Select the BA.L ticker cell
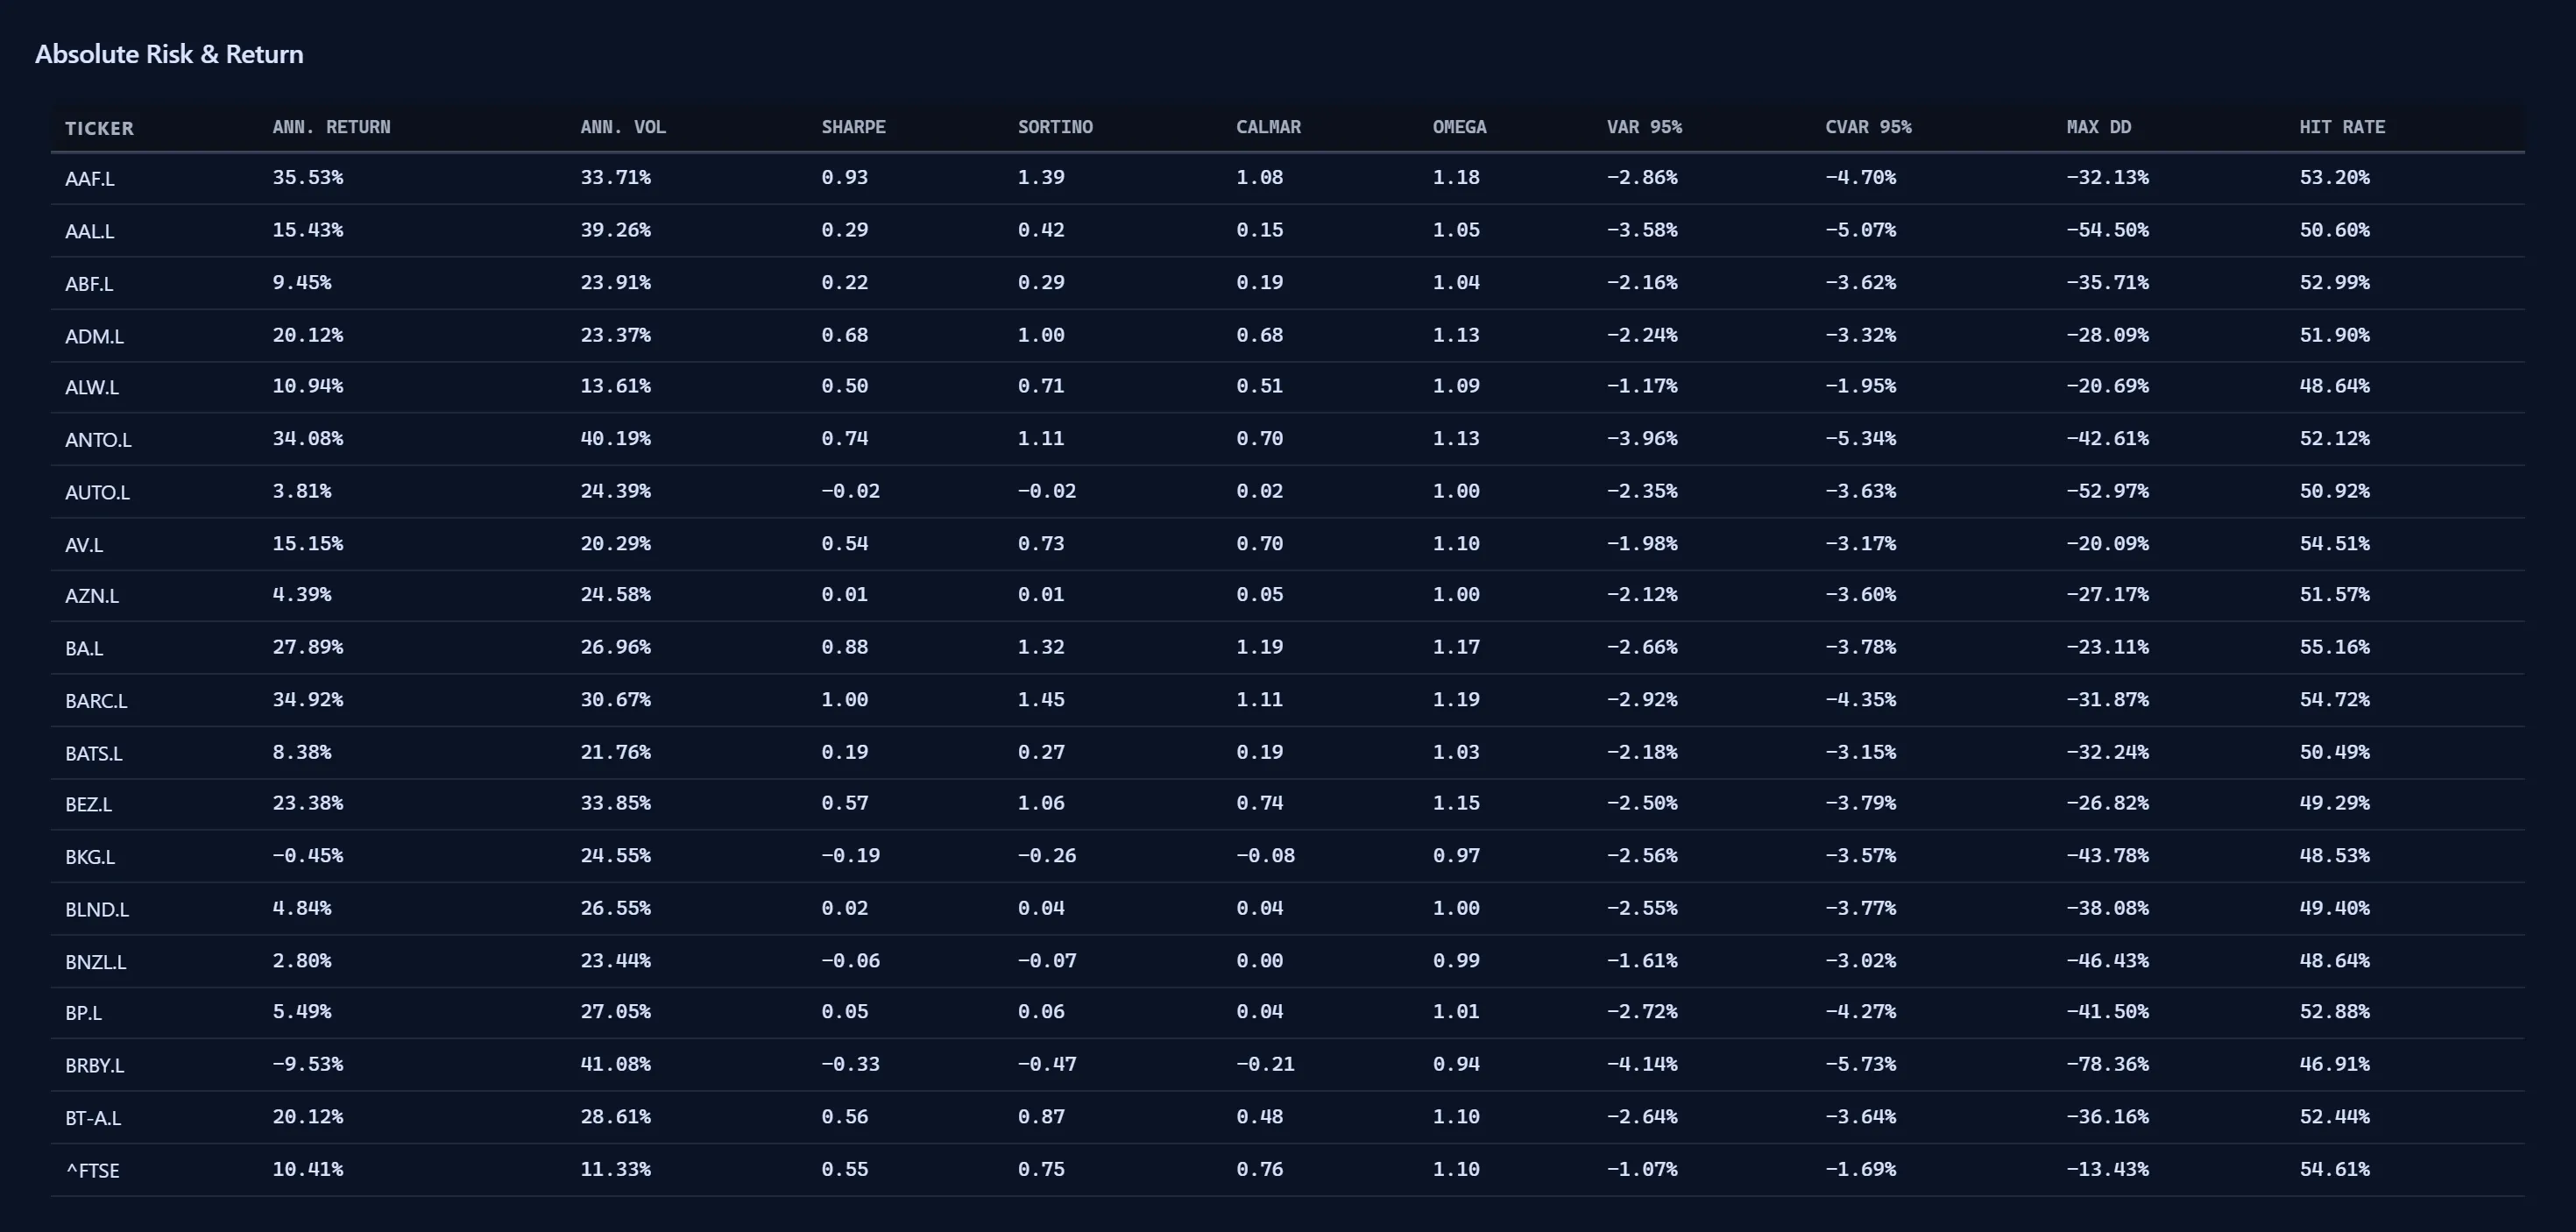This screenshot has width=2576, height=1232. coord(84,649)
